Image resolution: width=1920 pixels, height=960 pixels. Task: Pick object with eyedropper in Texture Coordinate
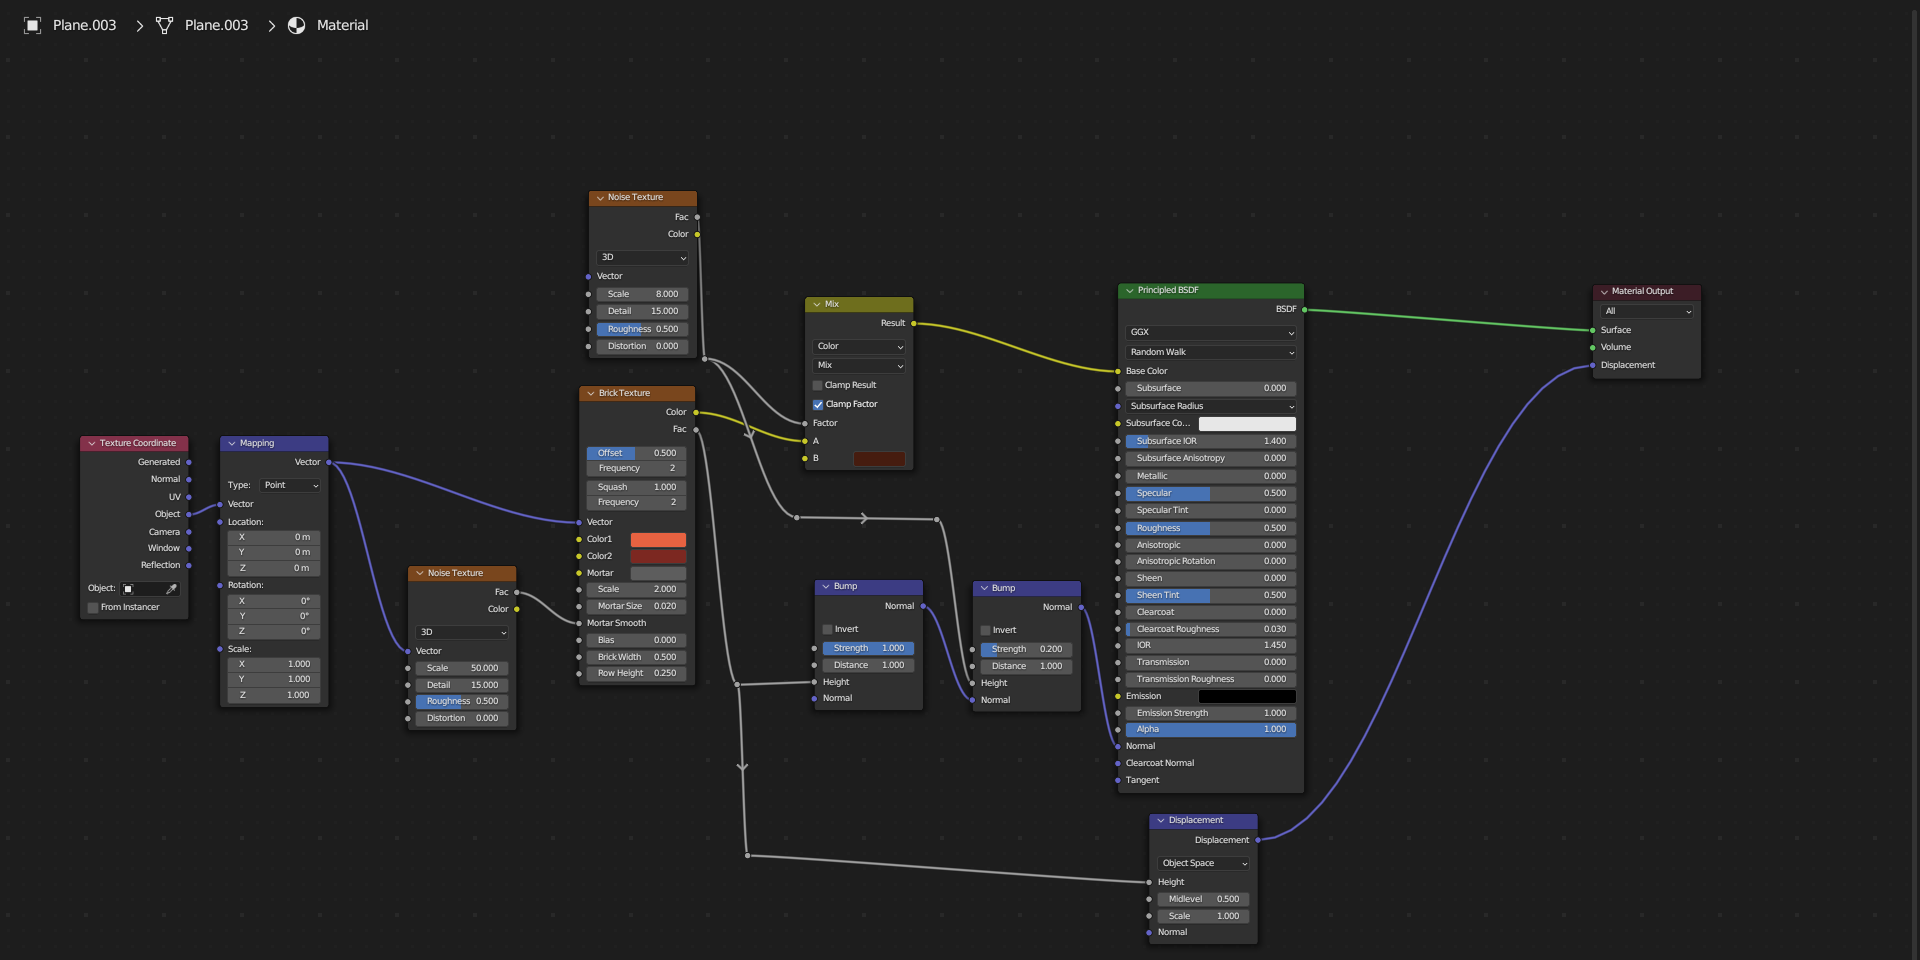click(x=171, y=589)
